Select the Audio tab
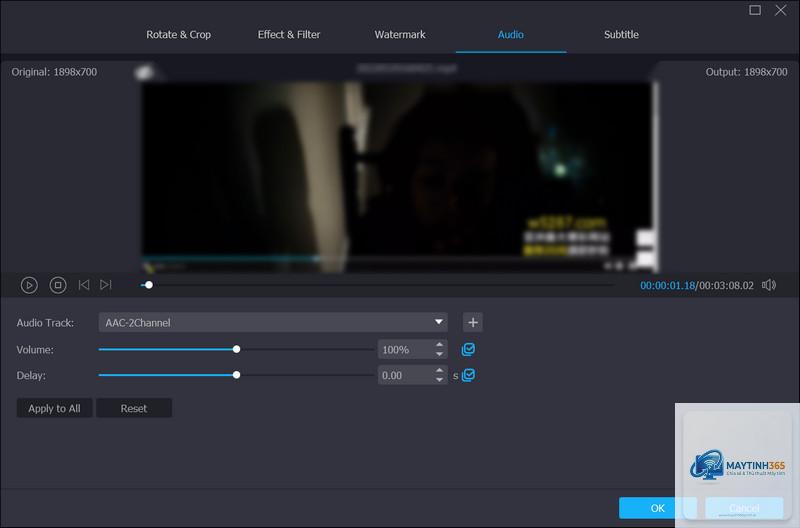Screen dimensions: 800x528 pos(511,35)
